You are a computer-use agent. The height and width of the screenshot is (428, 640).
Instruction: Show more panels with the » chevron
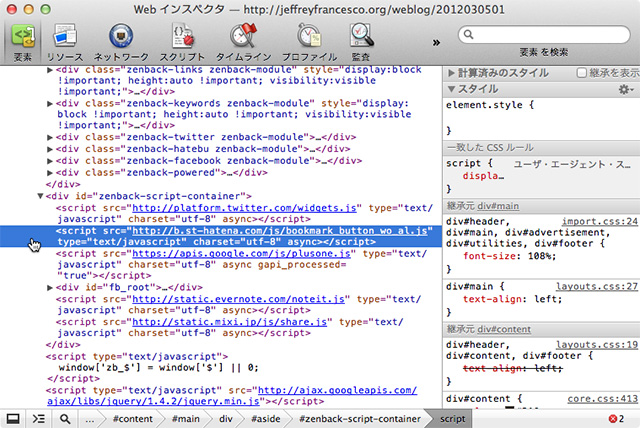tap(436, 42)
